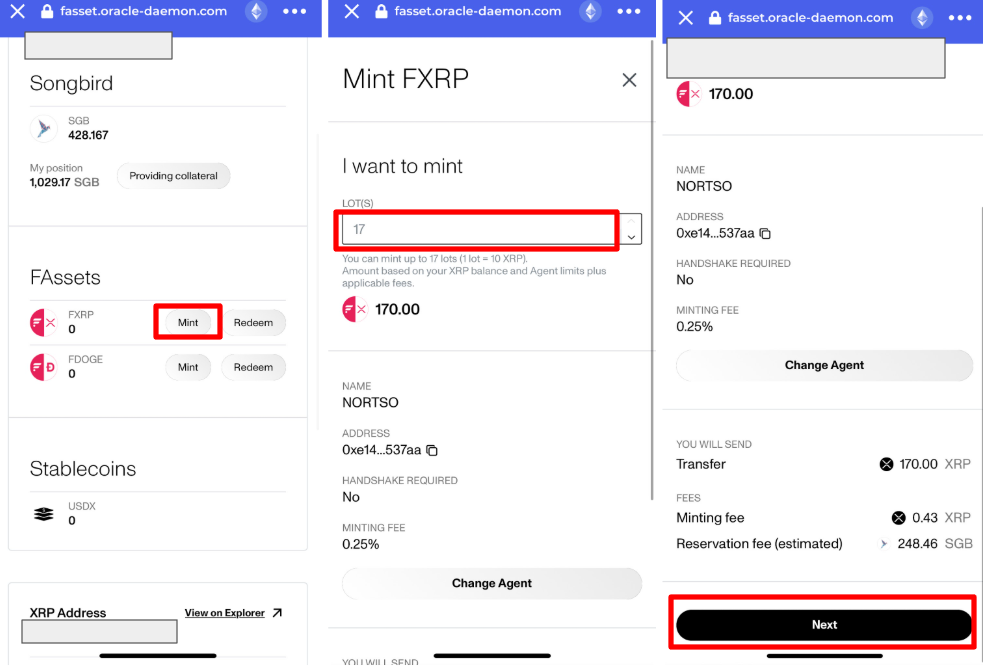Click the middle panel scrollbar
Screen dimensions: 983x672
click(652, 270)
